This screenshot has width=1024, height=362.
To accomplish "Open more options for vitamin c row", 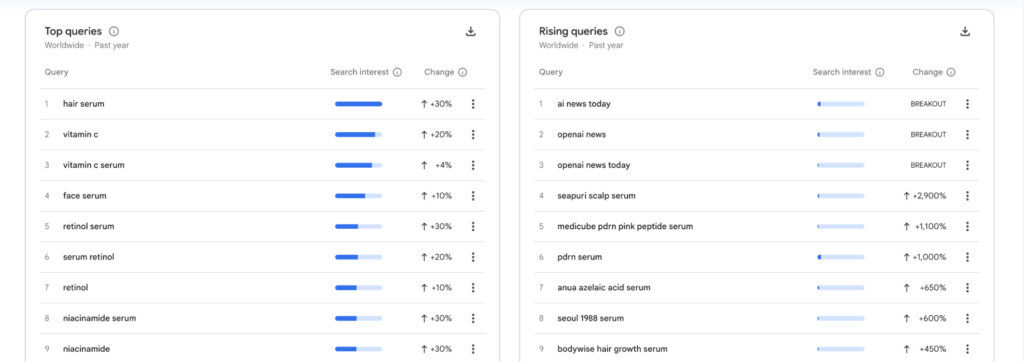I will (473, 135).
